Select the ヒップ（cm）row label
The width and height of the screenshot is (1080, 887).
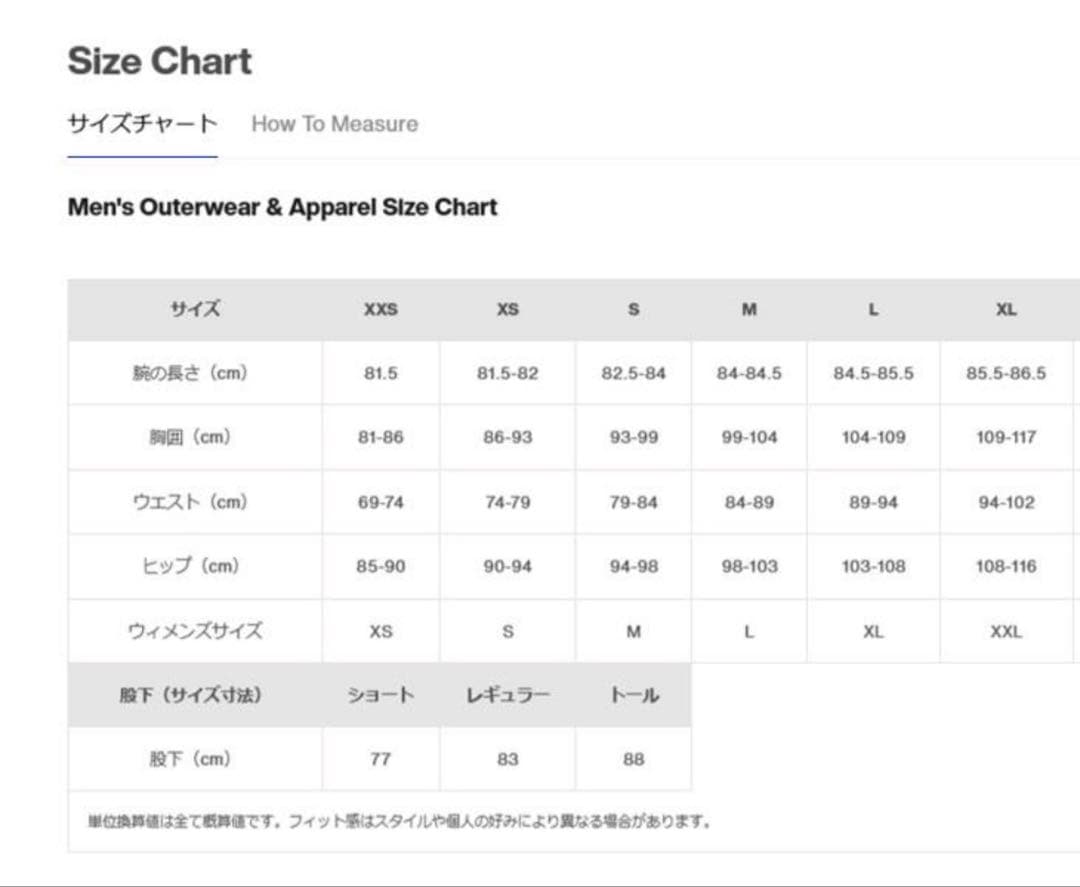[x=194, y=566]
